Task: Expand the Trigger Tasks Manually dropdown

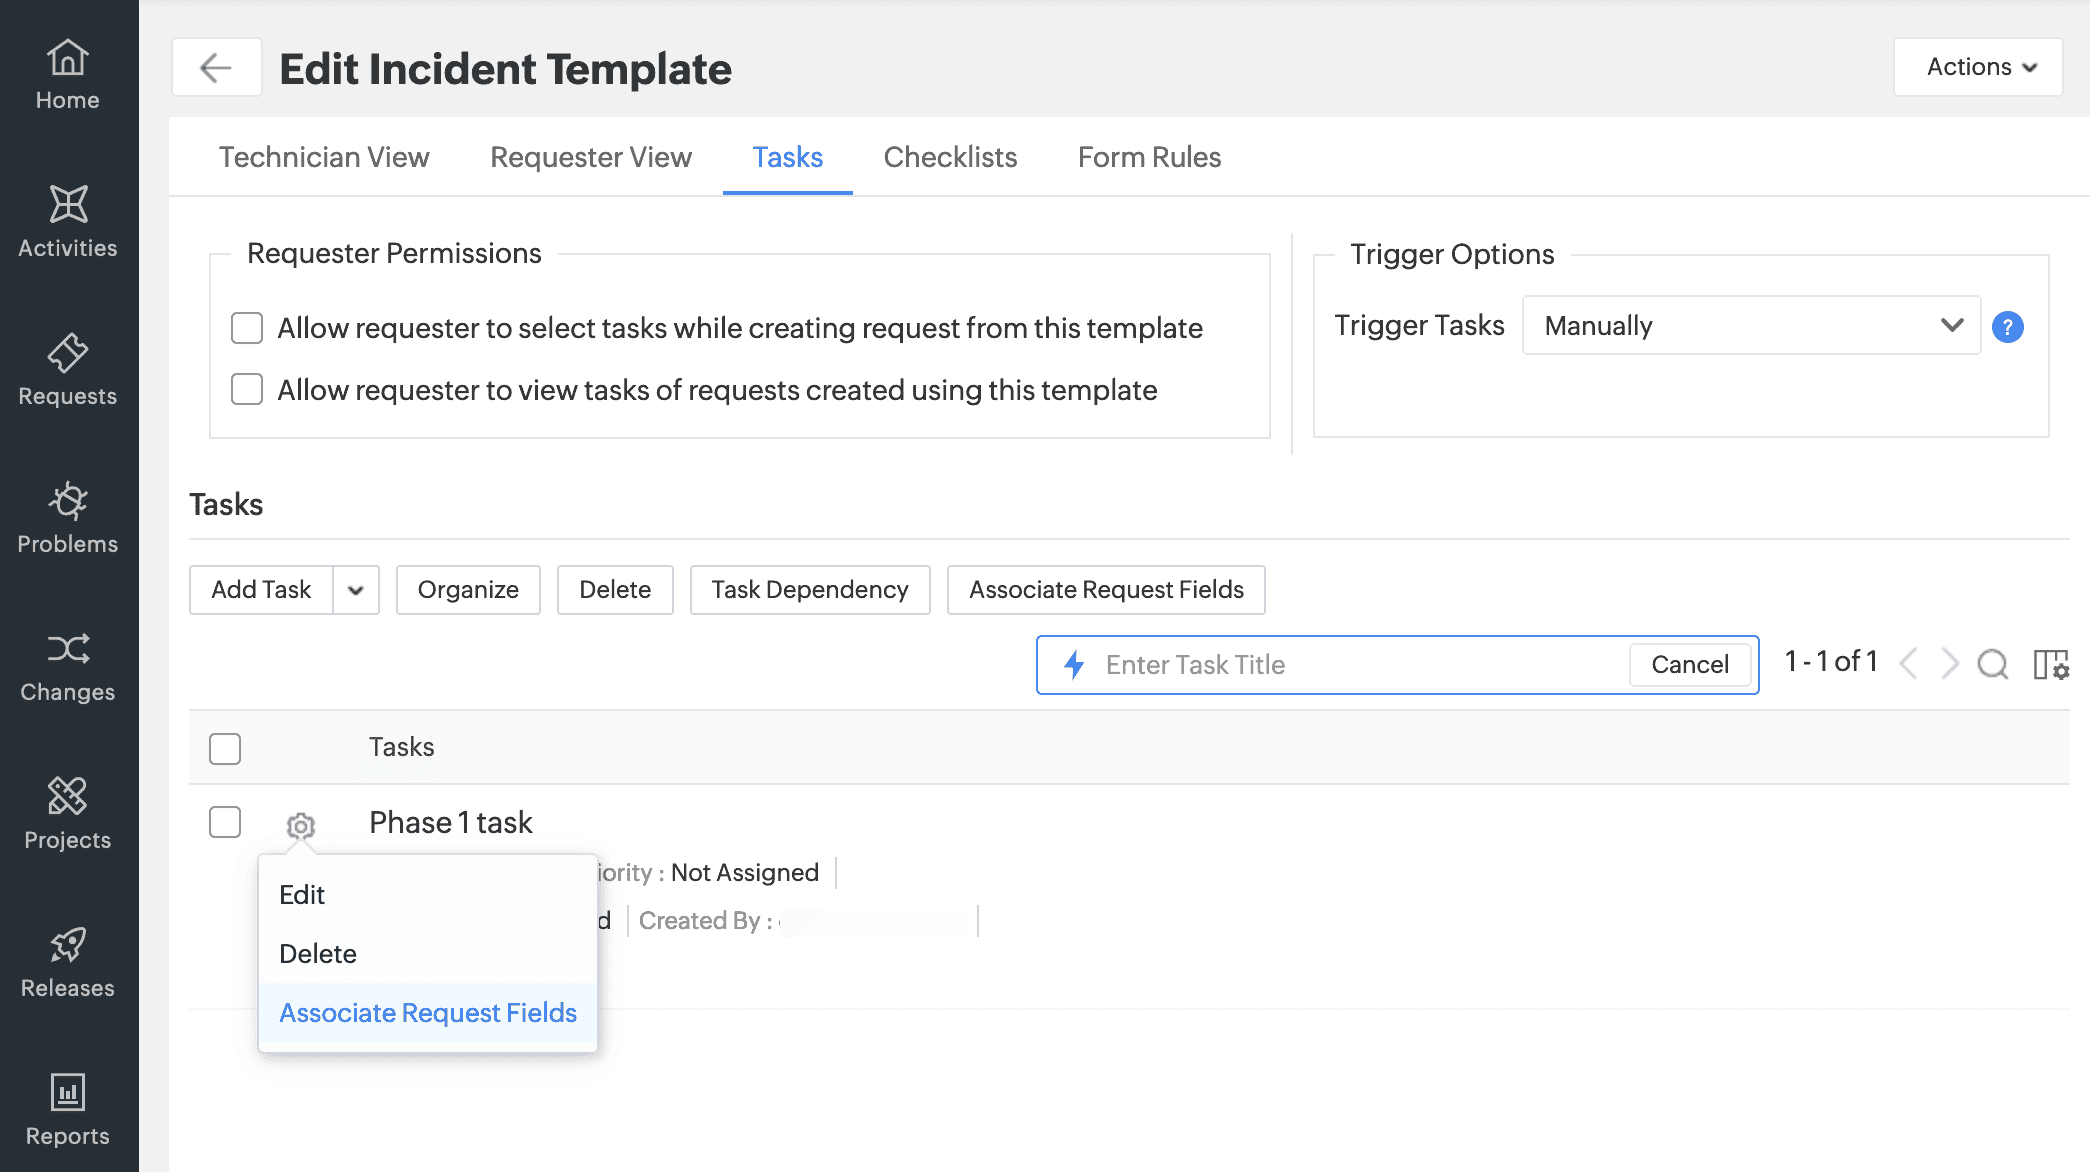Action: (1750, 326)
